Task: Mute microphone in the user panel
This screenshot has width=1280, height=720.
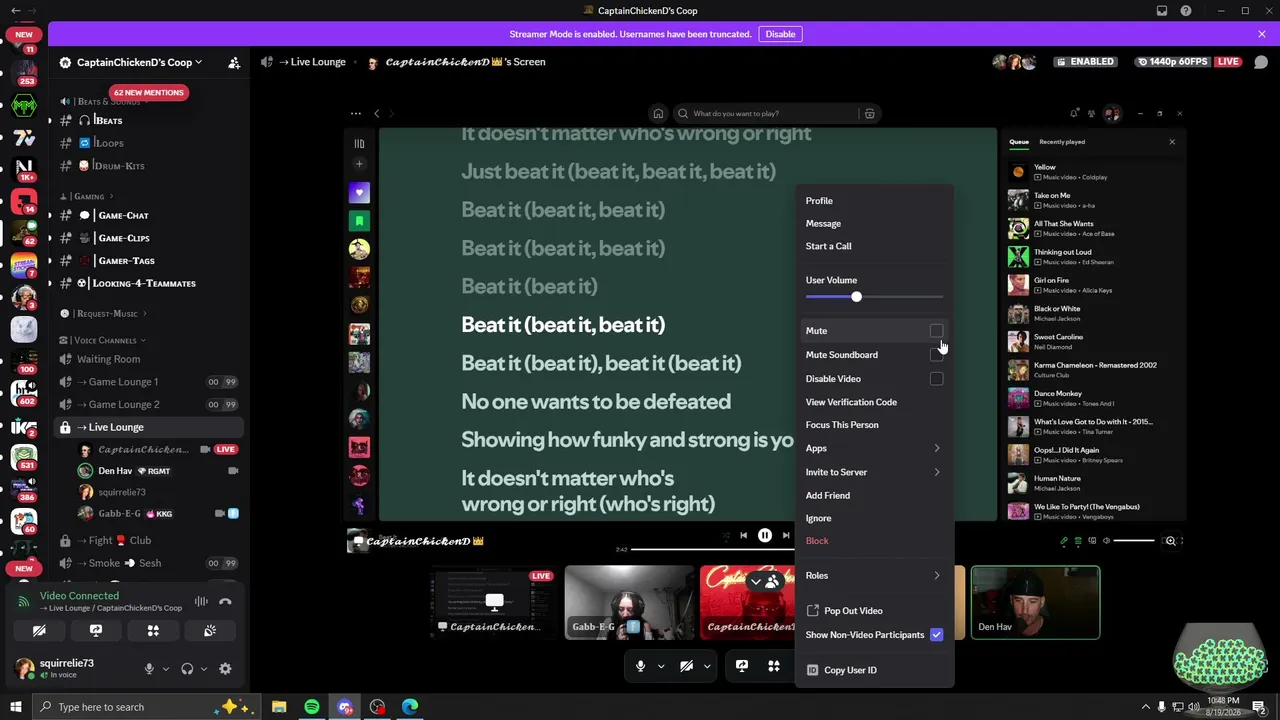Action: pyautogui.click(x=149, y=669)
